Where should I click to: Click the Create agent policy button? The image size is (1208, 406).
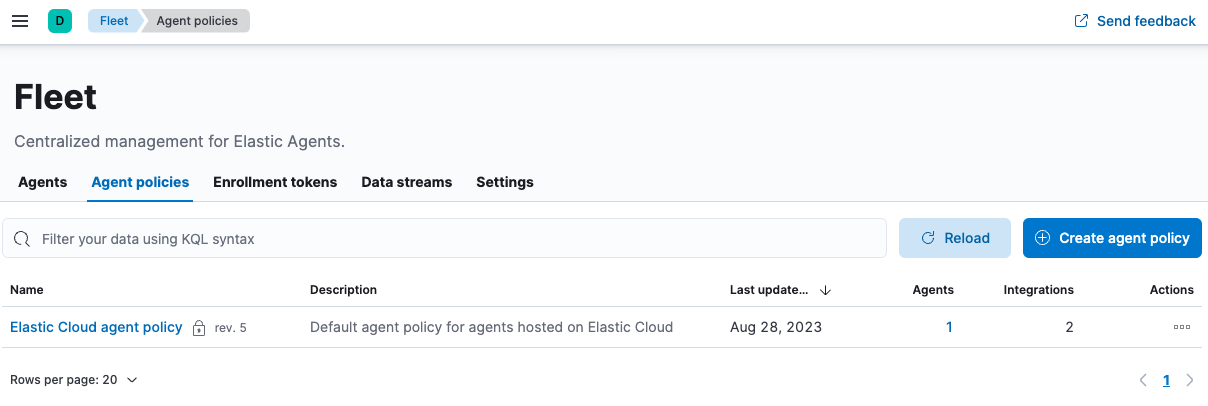click(1112, 238)
